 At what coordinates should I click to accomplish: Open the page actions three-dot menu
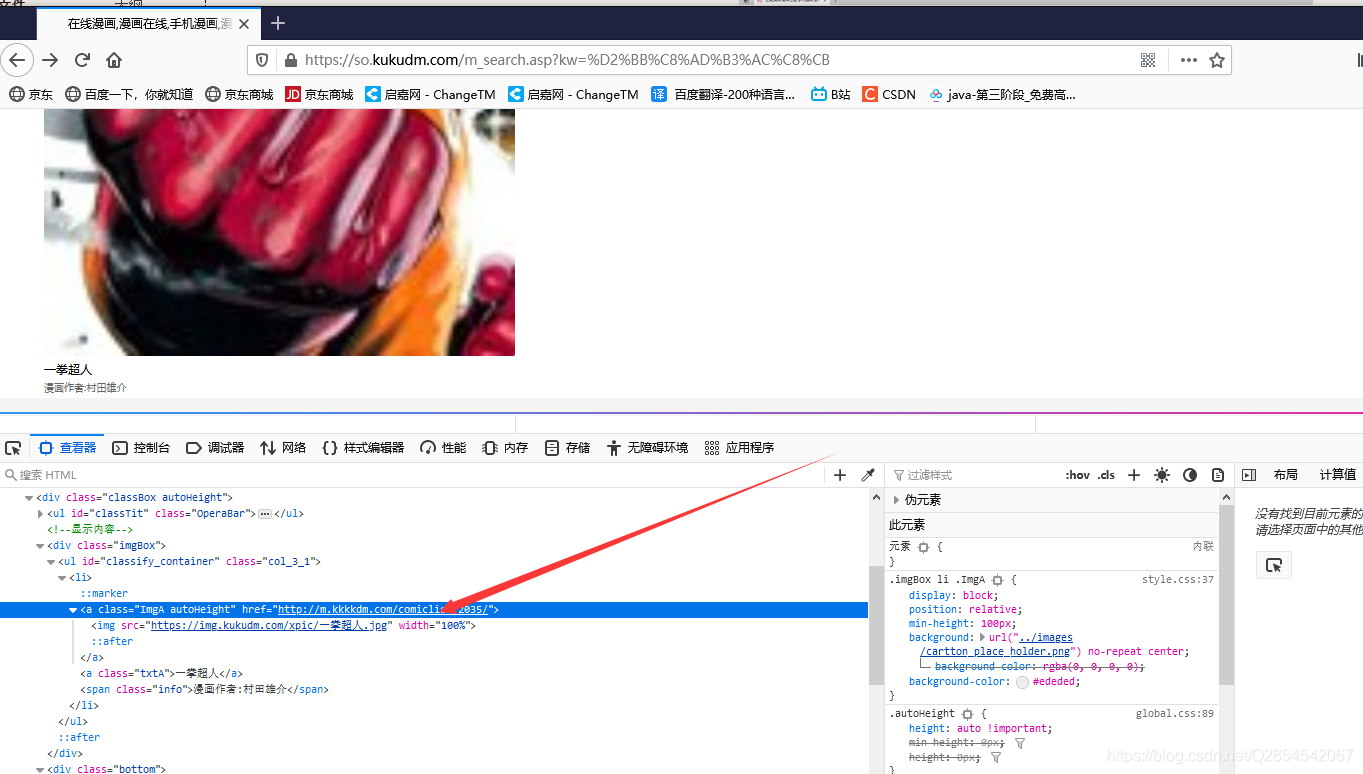1188,60
